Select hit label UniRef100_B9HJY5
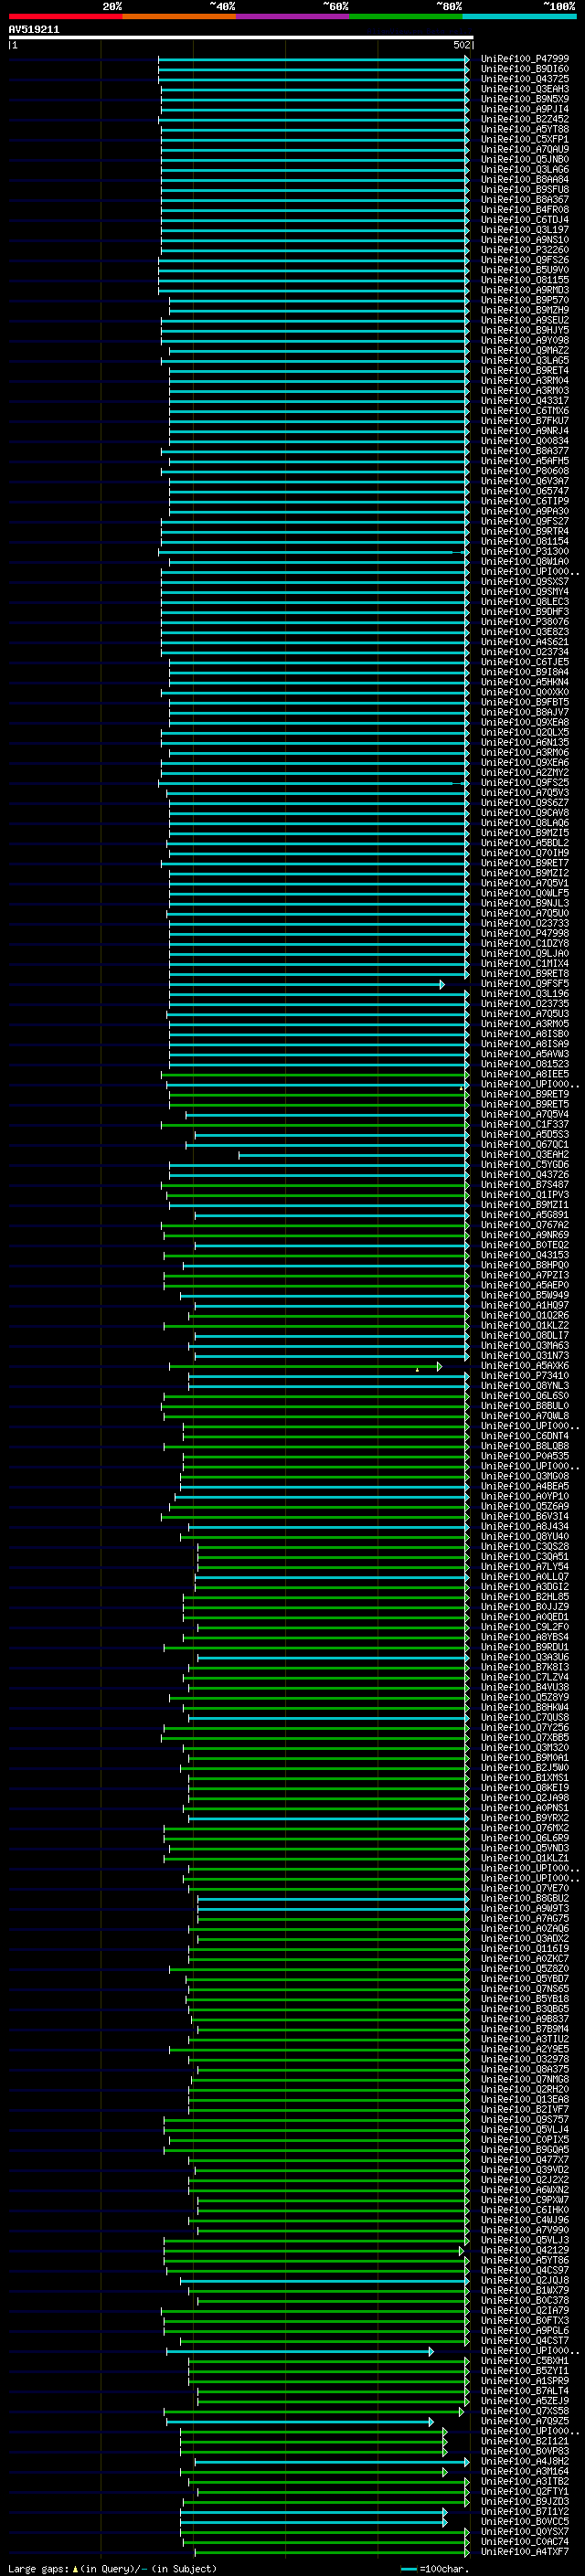Image resolution: width=585 pixels, height=2576 pixels. (x=525, y=330)
